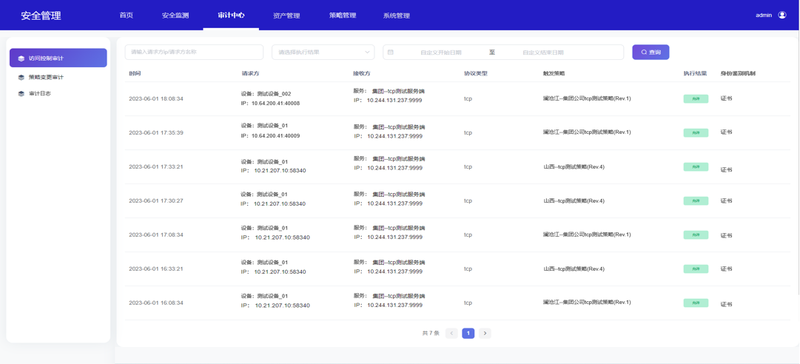Expand the 执行结果 select dropdown
Image resolution: width=800 pixels, height=364 pixels.
click(x=323, y=52)
